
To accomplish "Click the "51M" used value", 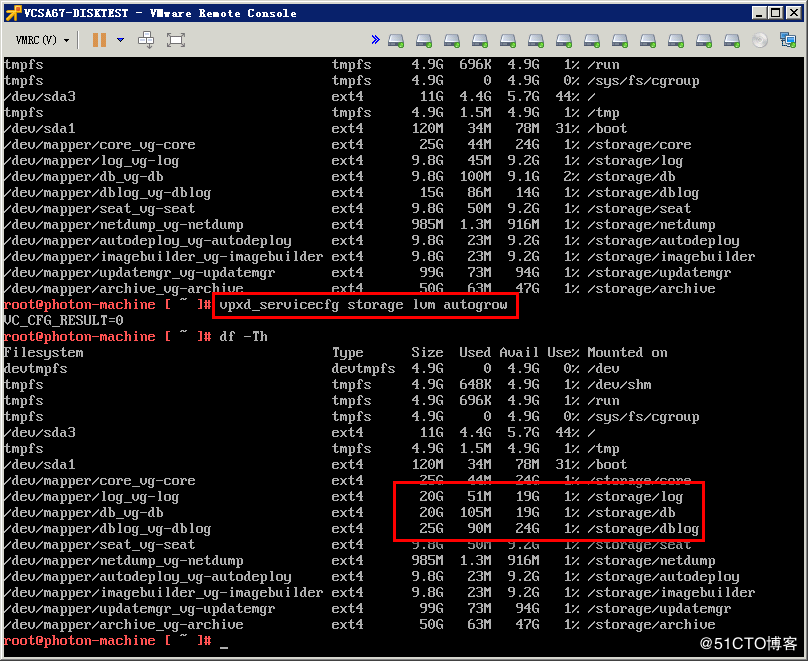I will tap(479, 497).
